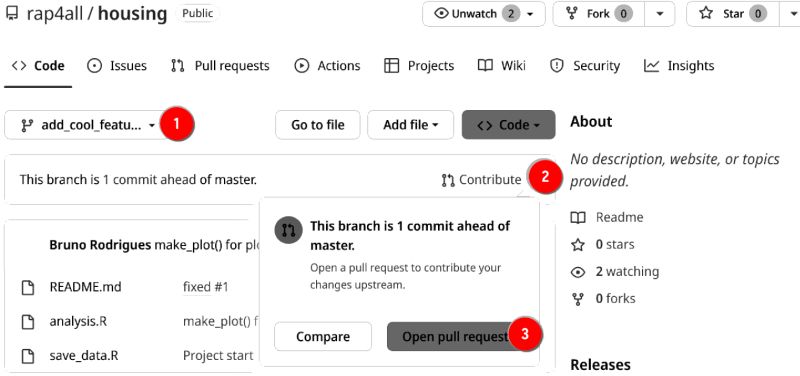Toggle the Contribute dropdown
The width and height of the screenshot is (800, 376).
coord(482,180)
